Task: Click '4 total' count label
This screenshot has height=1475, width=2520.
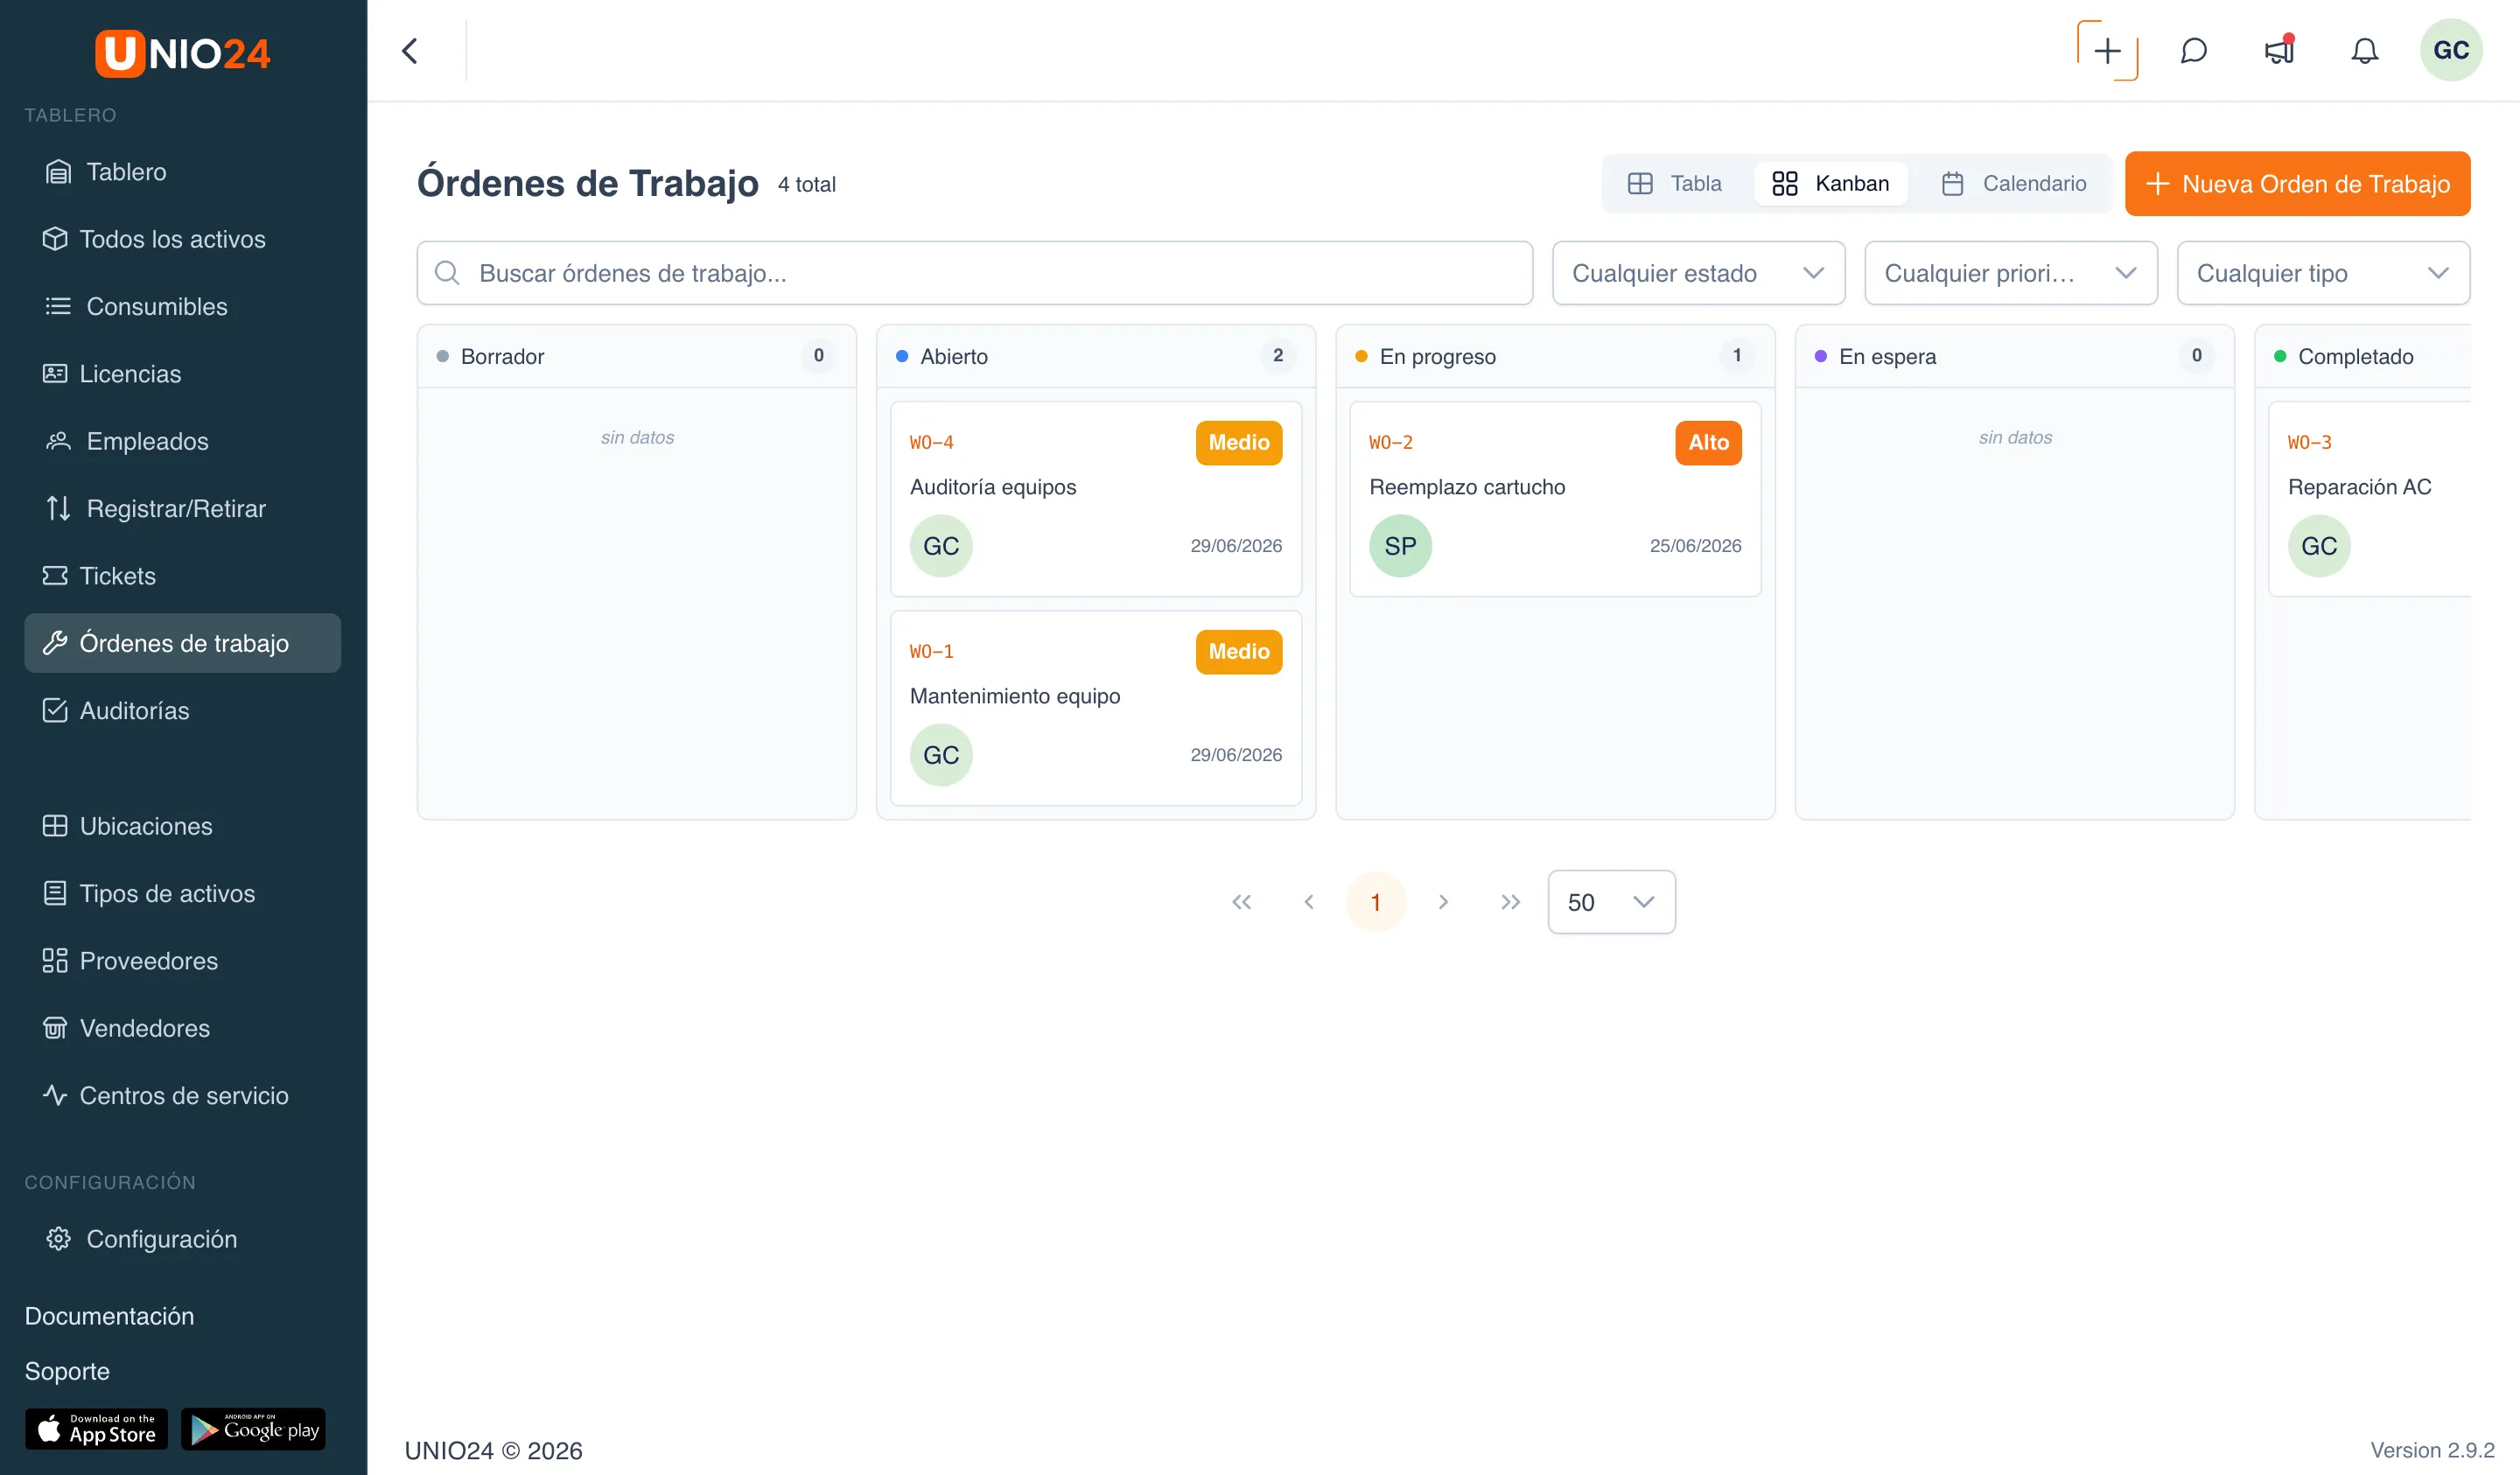Action: click(x=807, y=185)
